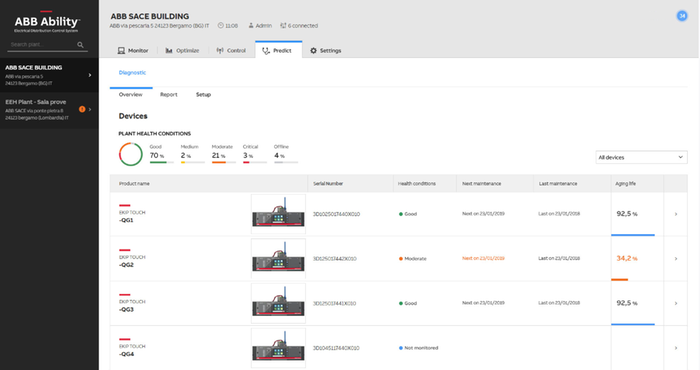This screenshot has height=370, width=700.
Task: Open the Report section
Action: tap(169, 95)
